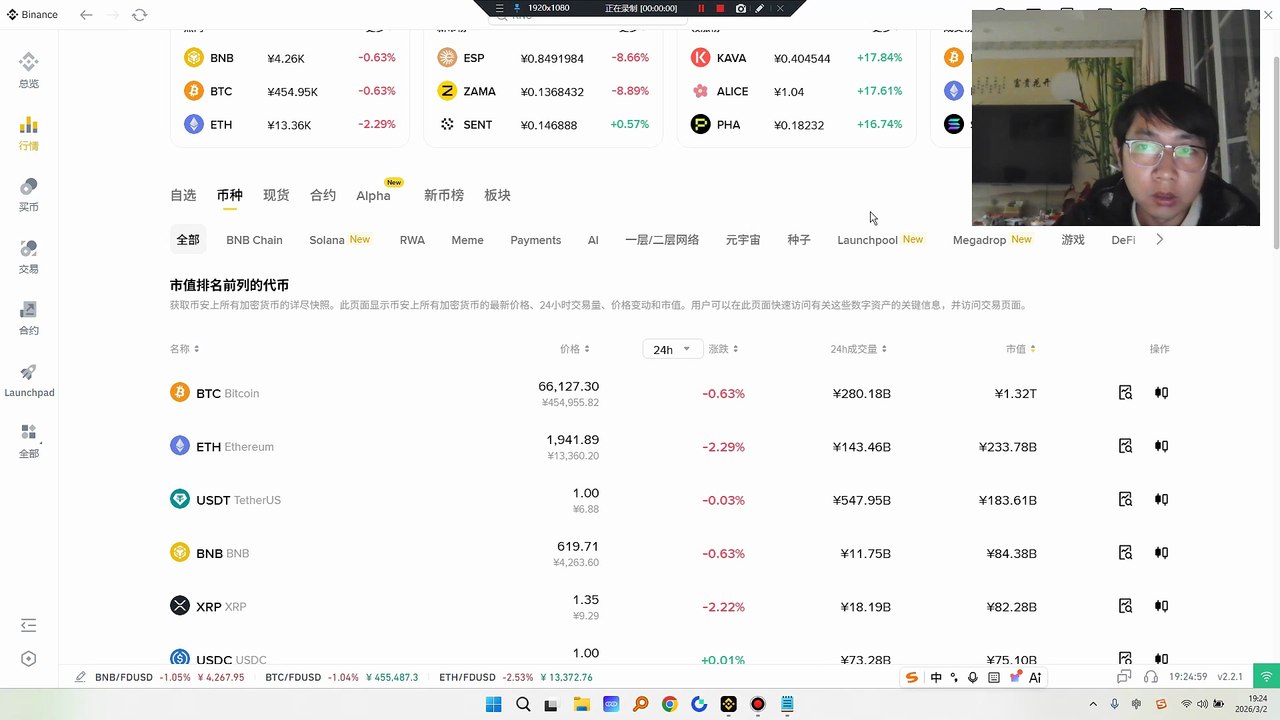
Task: Open File Explorer from the taskbar
Action: tap(581, 704)
